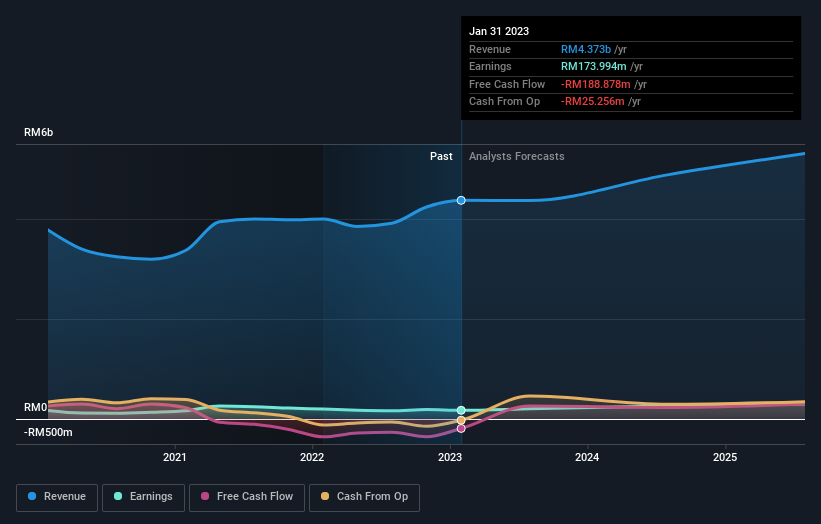Click the RM0 y-axis label
Viewport: 821px width, 524px height.
[x=36, y=407]
